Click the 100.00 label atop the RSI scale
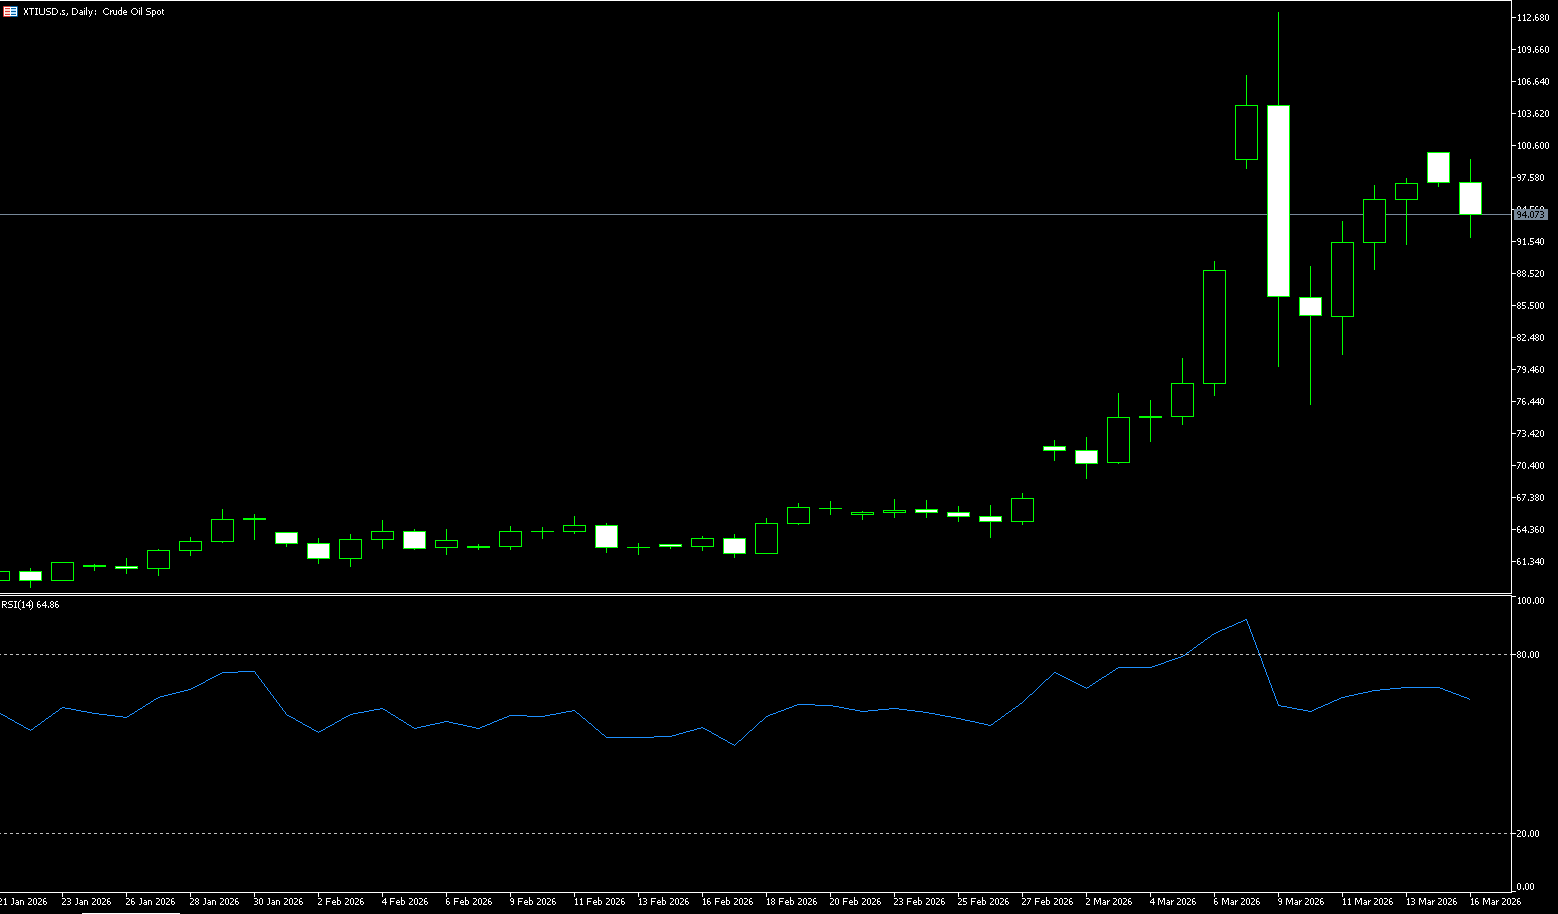Screen dimensions: 1558x914 (x=1529, y=601)
